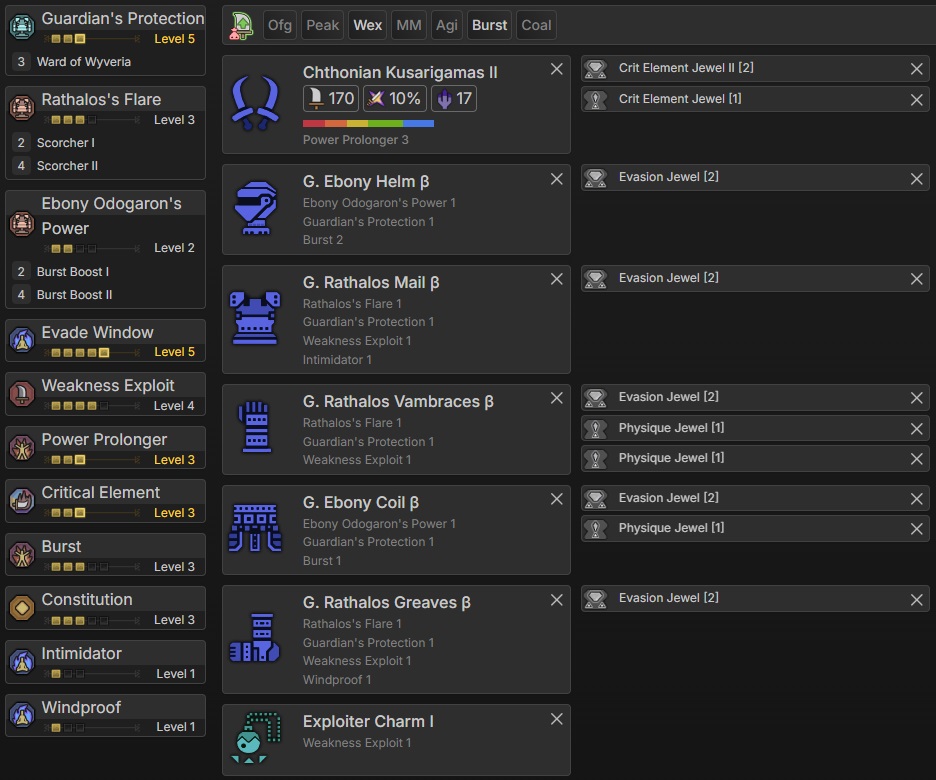
Task: Enable the Peak buff toggle
Action: [322, 25]
